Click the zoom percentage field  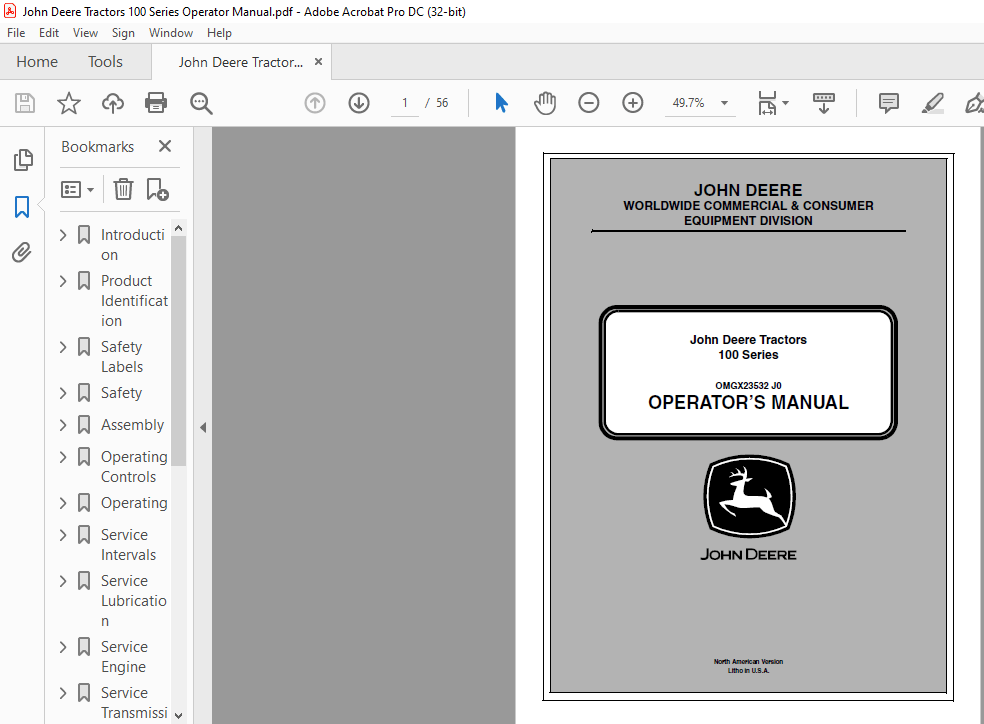tap(688, 103)
